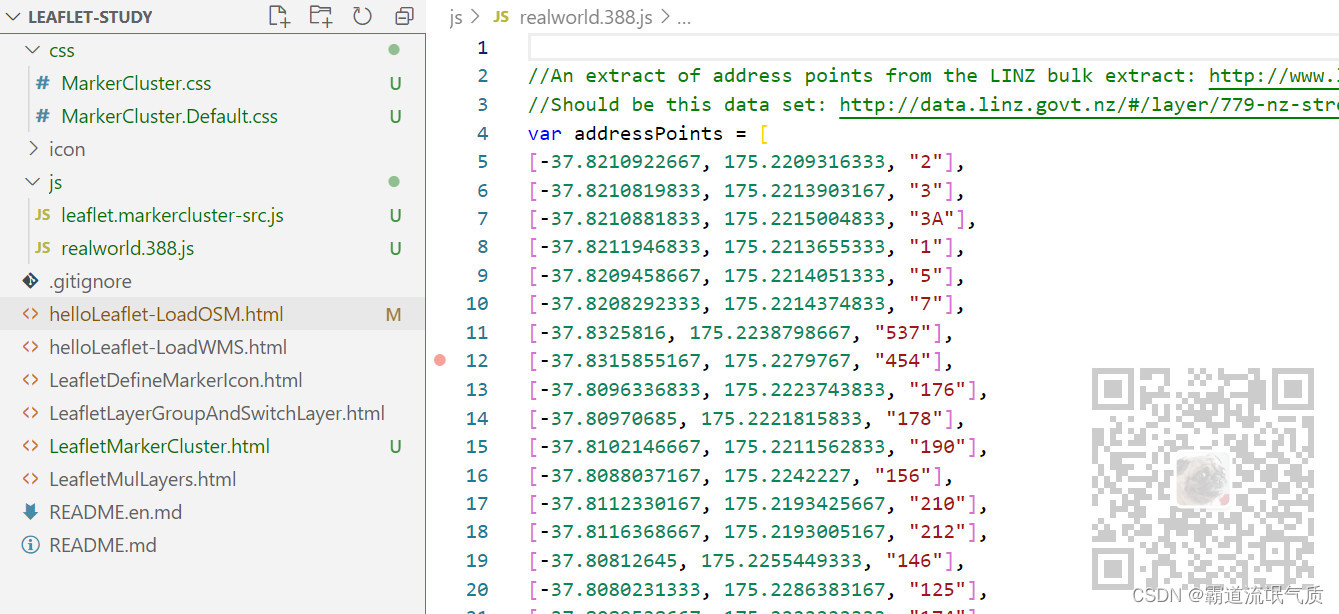
Task: Place cursor in empty line 1
Action: [933, 47]
